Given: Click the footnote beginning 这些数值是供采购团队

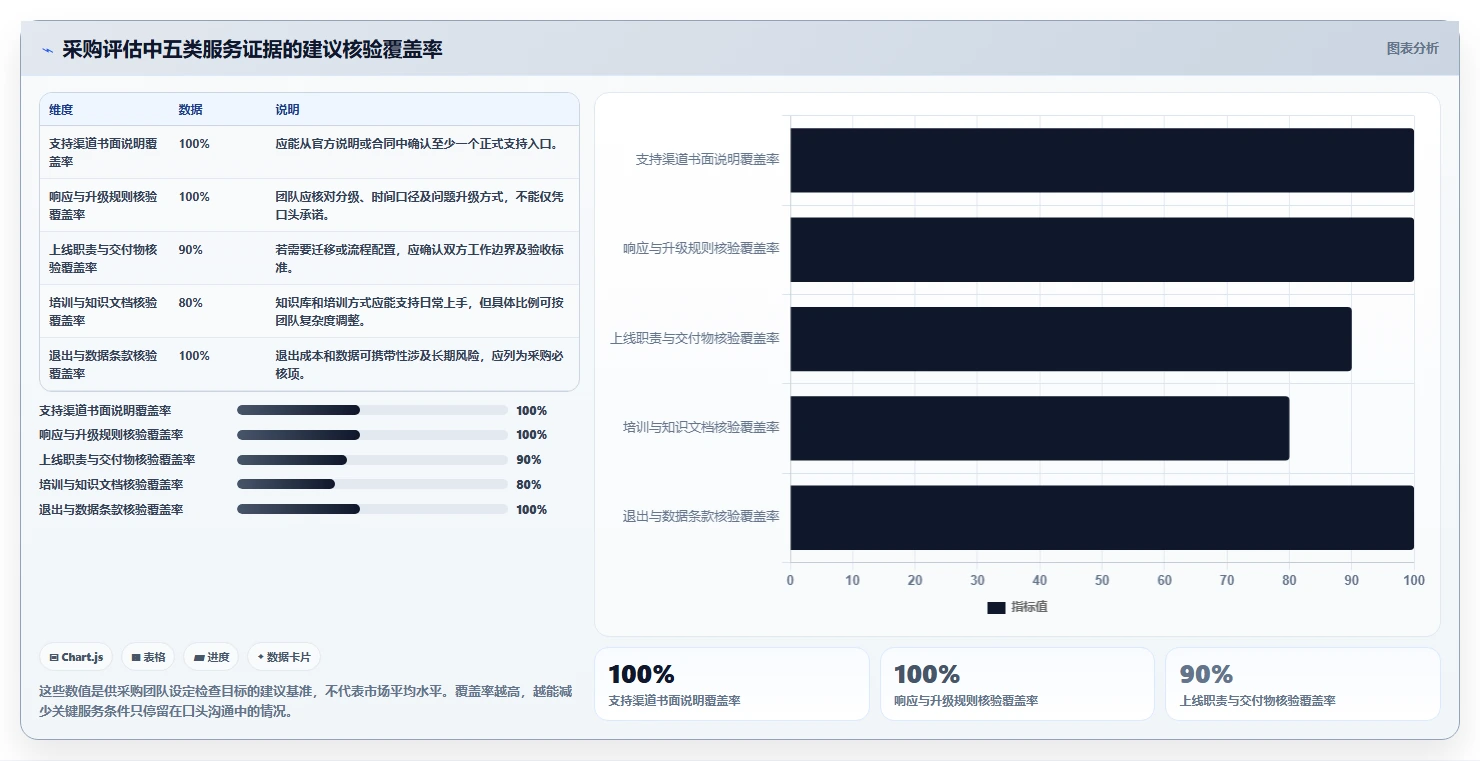Looking at the screenshot, I should 305,701.
